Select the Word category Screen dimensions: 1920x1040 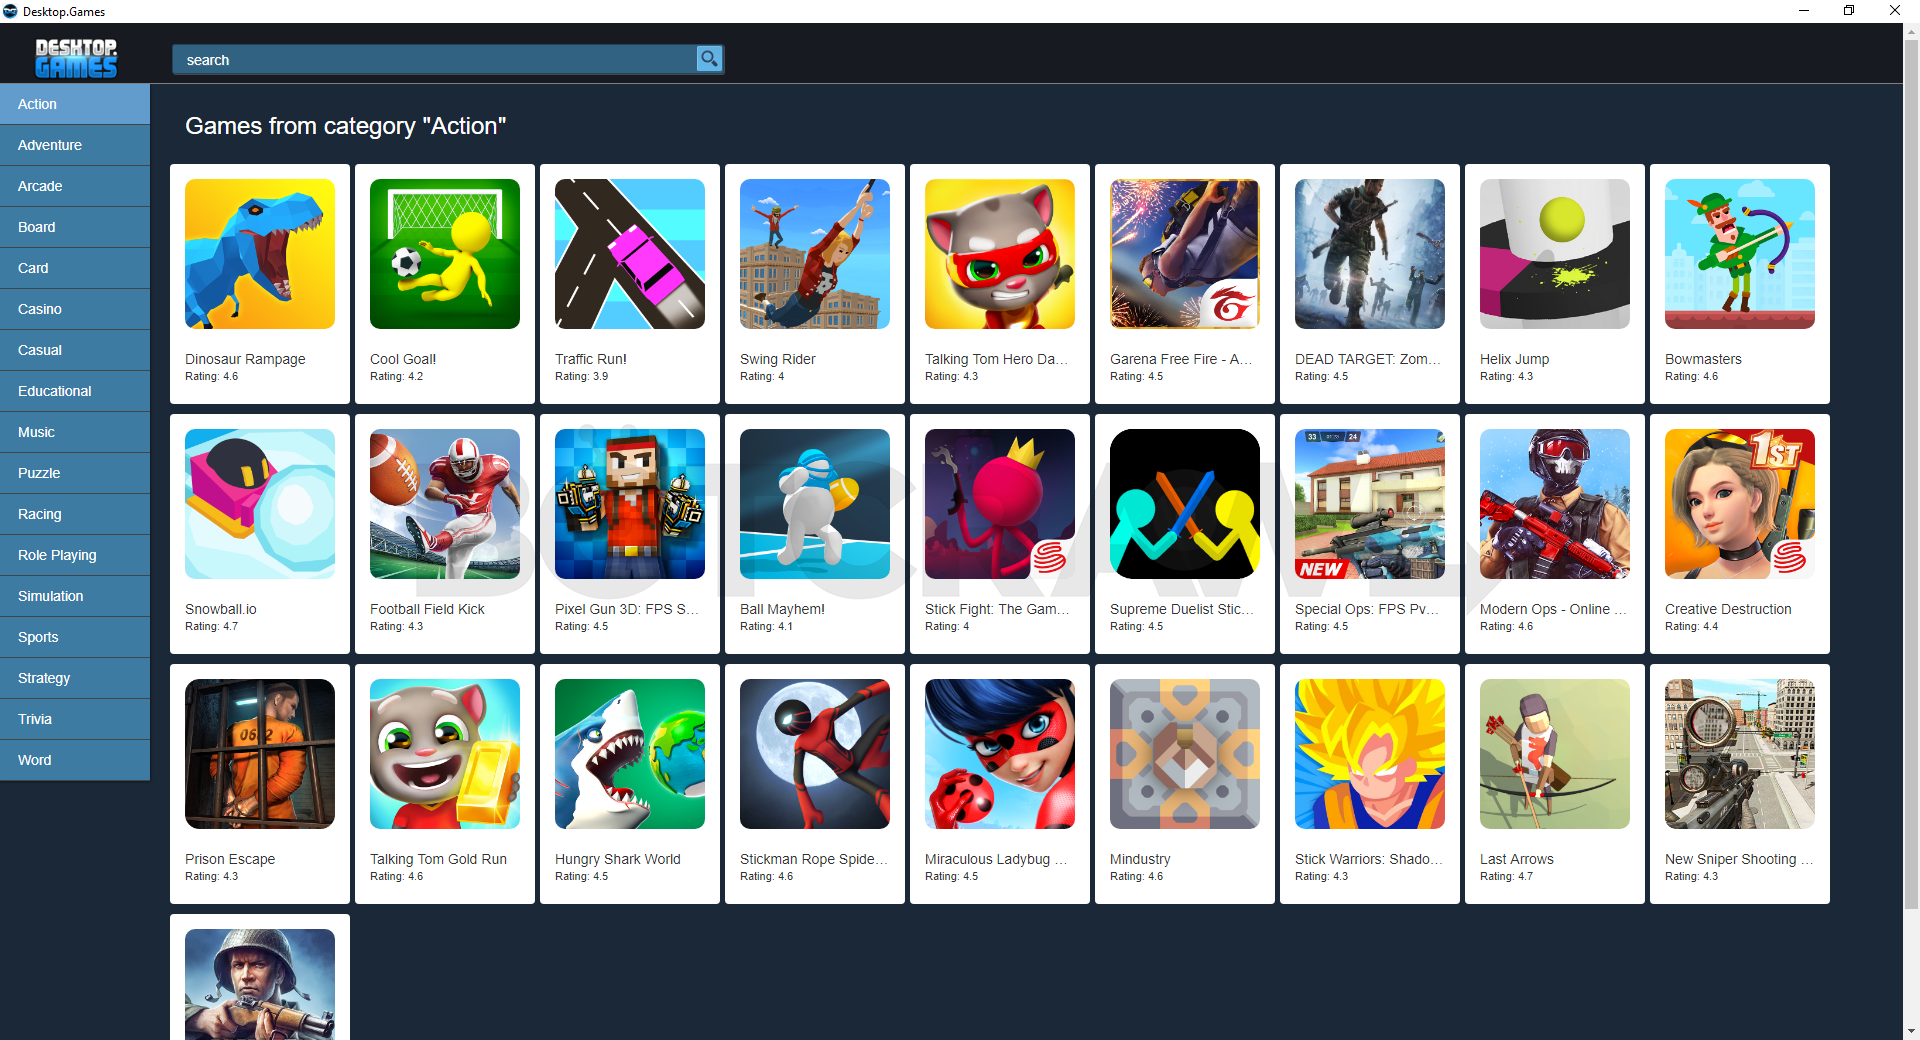[x=75, y=760]
